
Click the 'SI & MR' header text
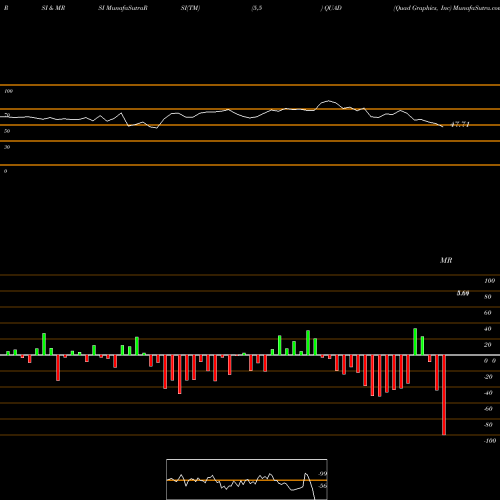53,8
